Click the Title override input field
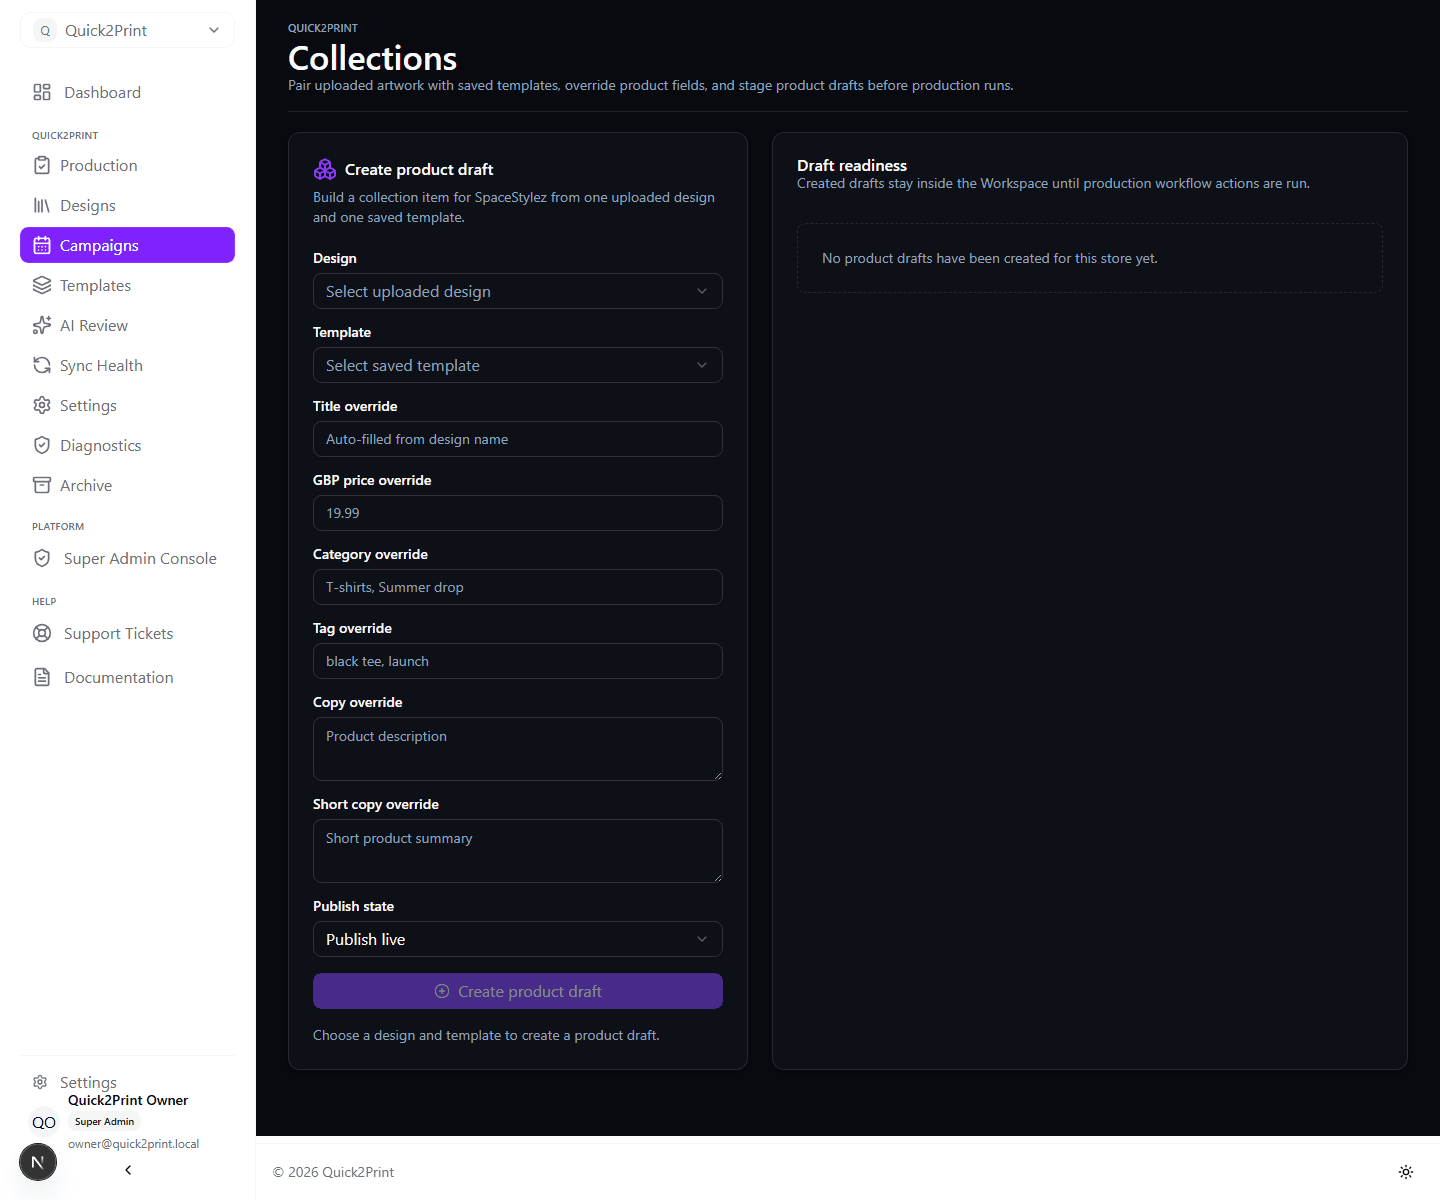This screenshot has width=1440, height=1200. pos(517,439)
